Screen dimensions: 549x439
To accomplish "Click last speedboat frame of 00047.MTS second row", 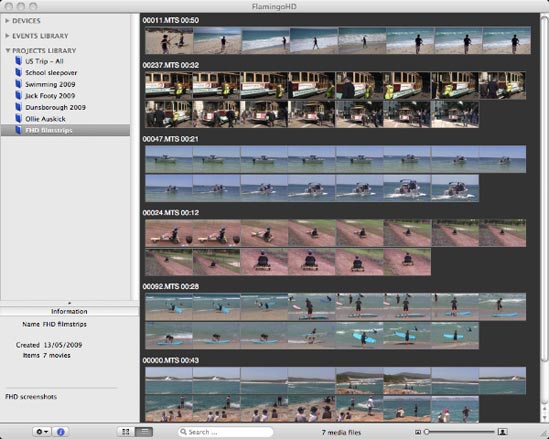I will click(455, 188).
